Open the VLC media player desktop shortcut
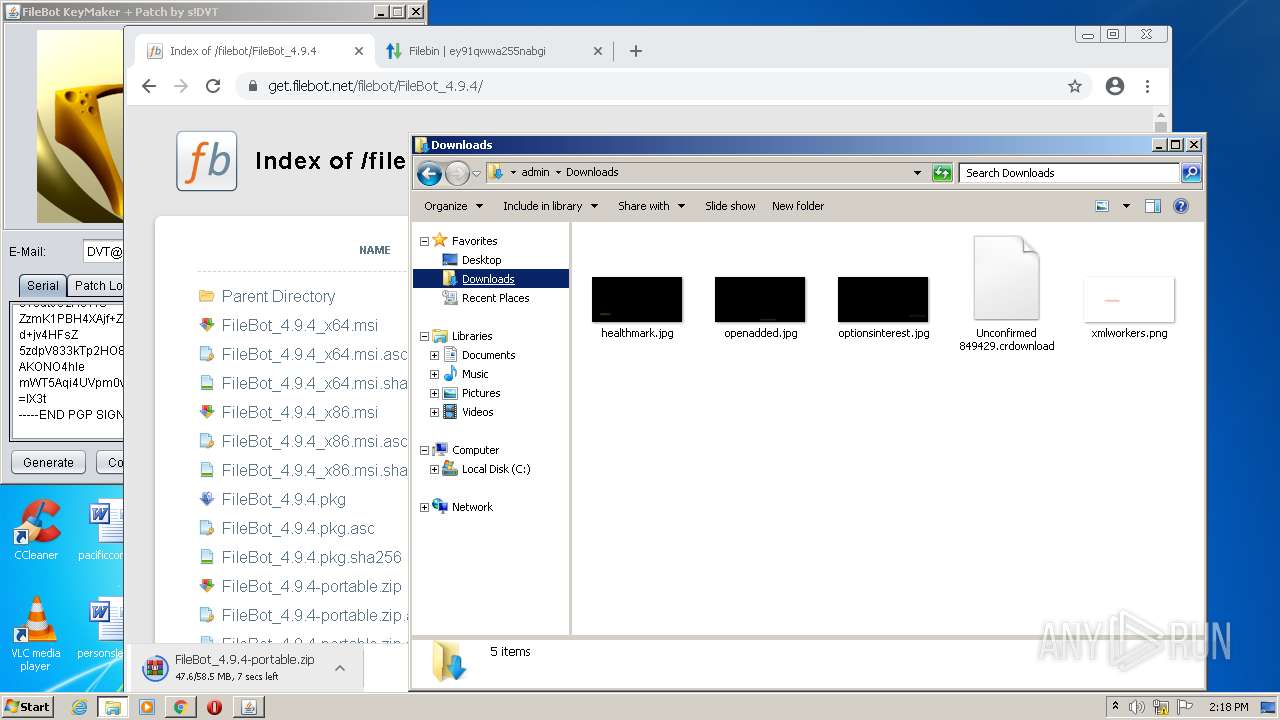1280x720 pixels. point(36,634)
